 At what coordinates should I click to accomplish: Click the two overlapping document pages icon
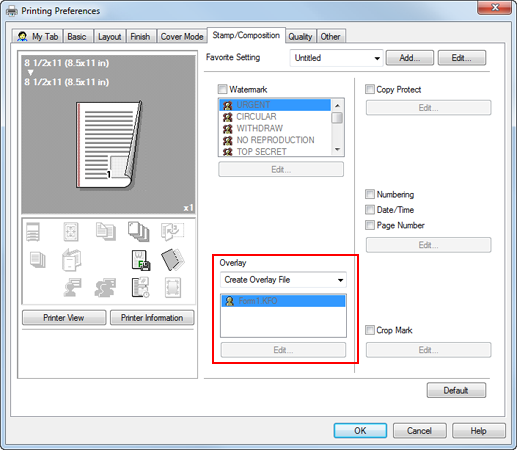106,231
